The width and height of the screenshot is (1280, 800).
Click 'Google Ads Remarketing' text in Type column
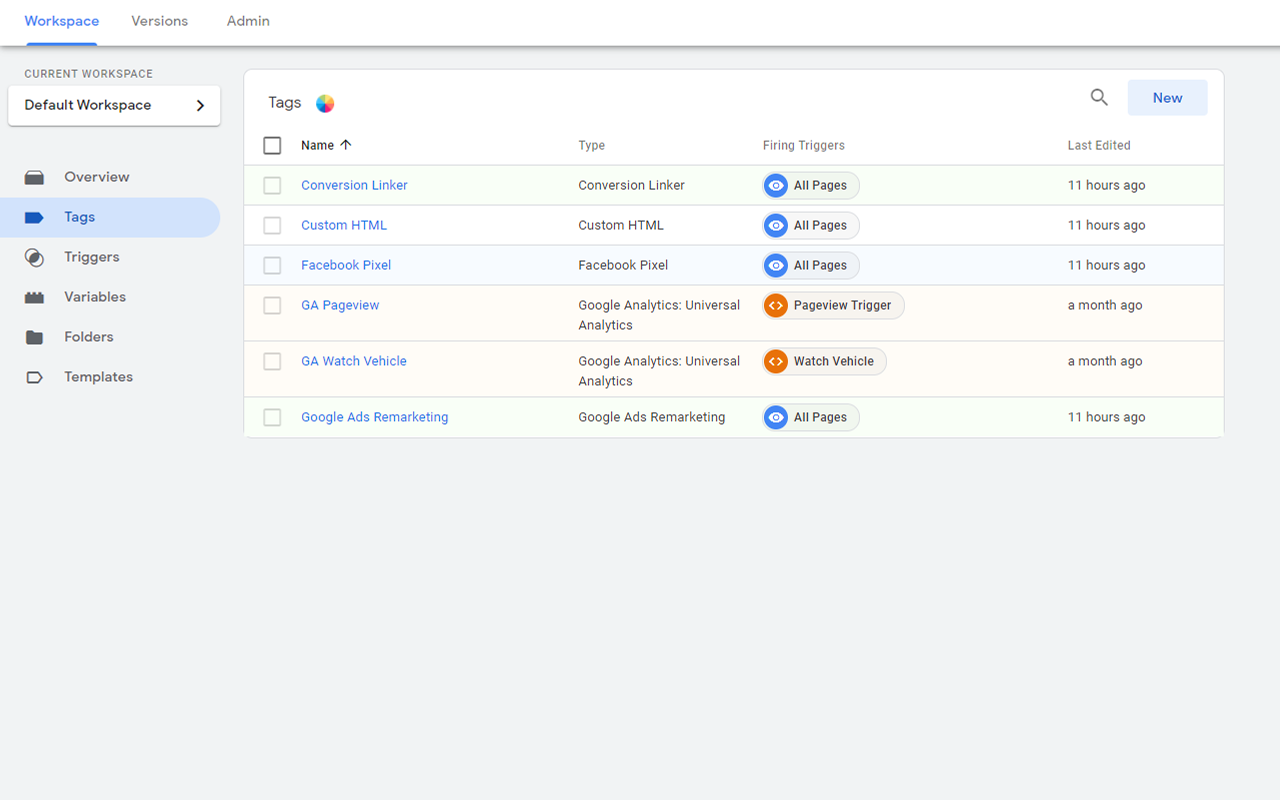[x=652, y=417]
